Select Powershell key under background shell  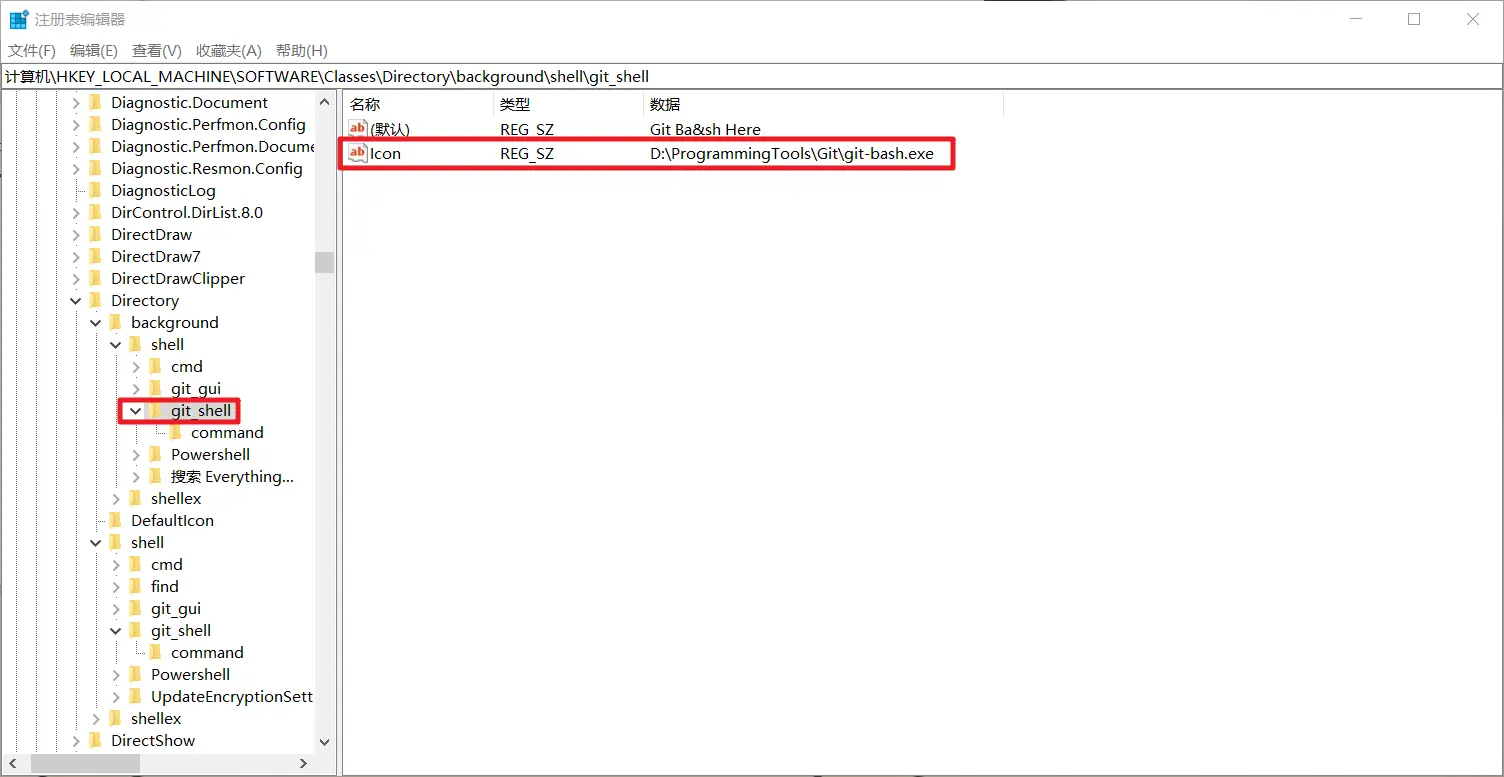pos(210,454)
